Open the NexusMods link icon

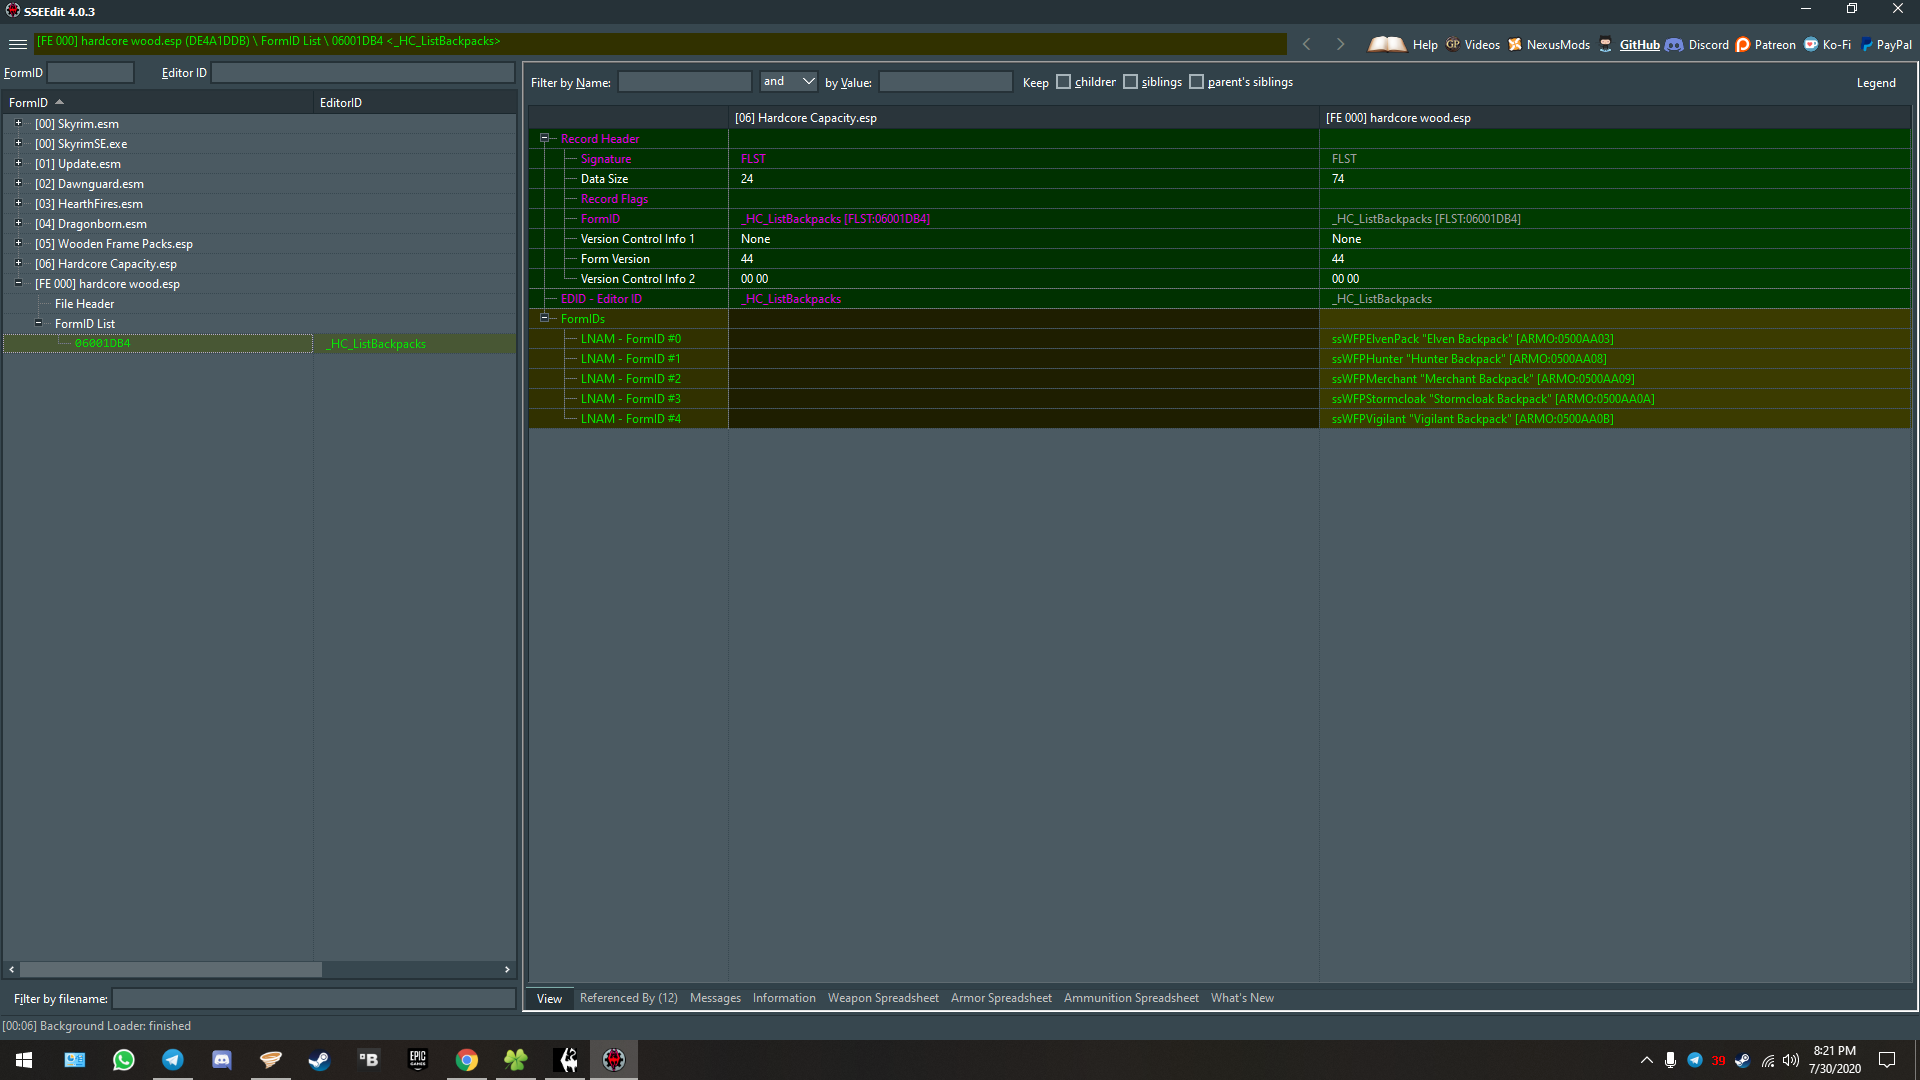click(x=1515, y=45)
